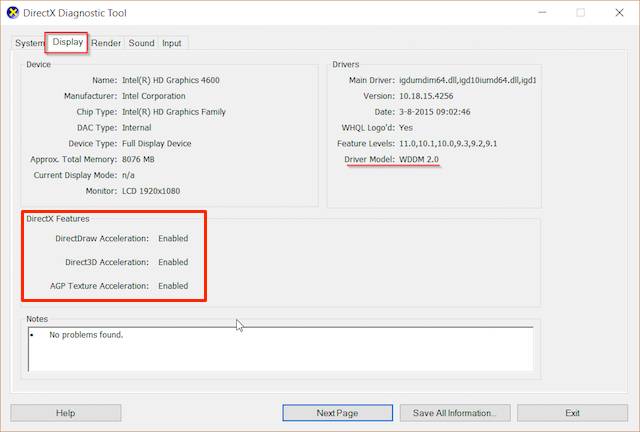The height and width of the screenshot is (432, 640).
Task: Click driver date '3-8-2015 09:02:46'
Action: coord(435,112)
